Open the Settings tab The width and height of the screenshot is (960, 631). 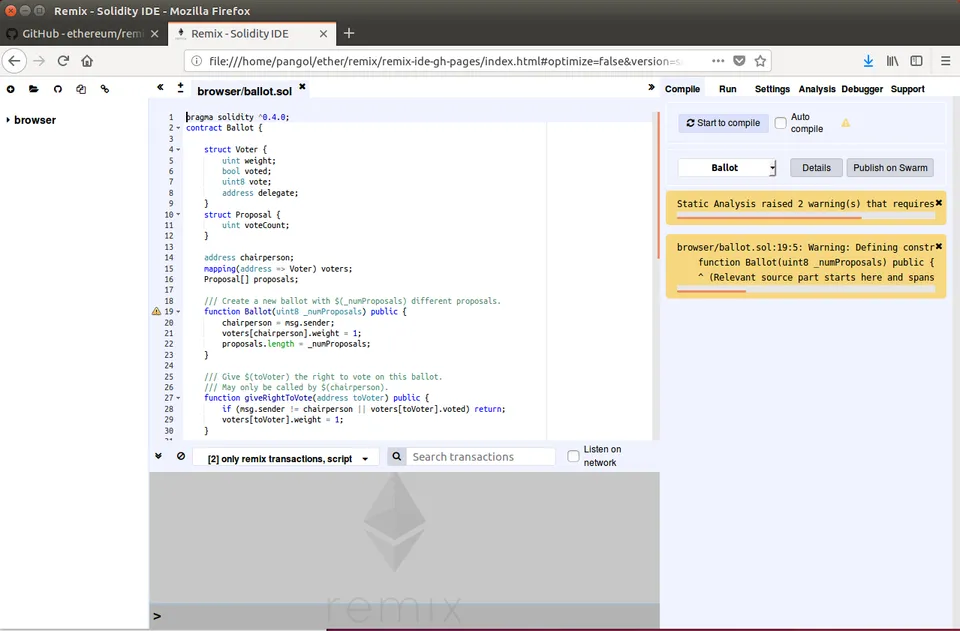click(x=772, y=89)
